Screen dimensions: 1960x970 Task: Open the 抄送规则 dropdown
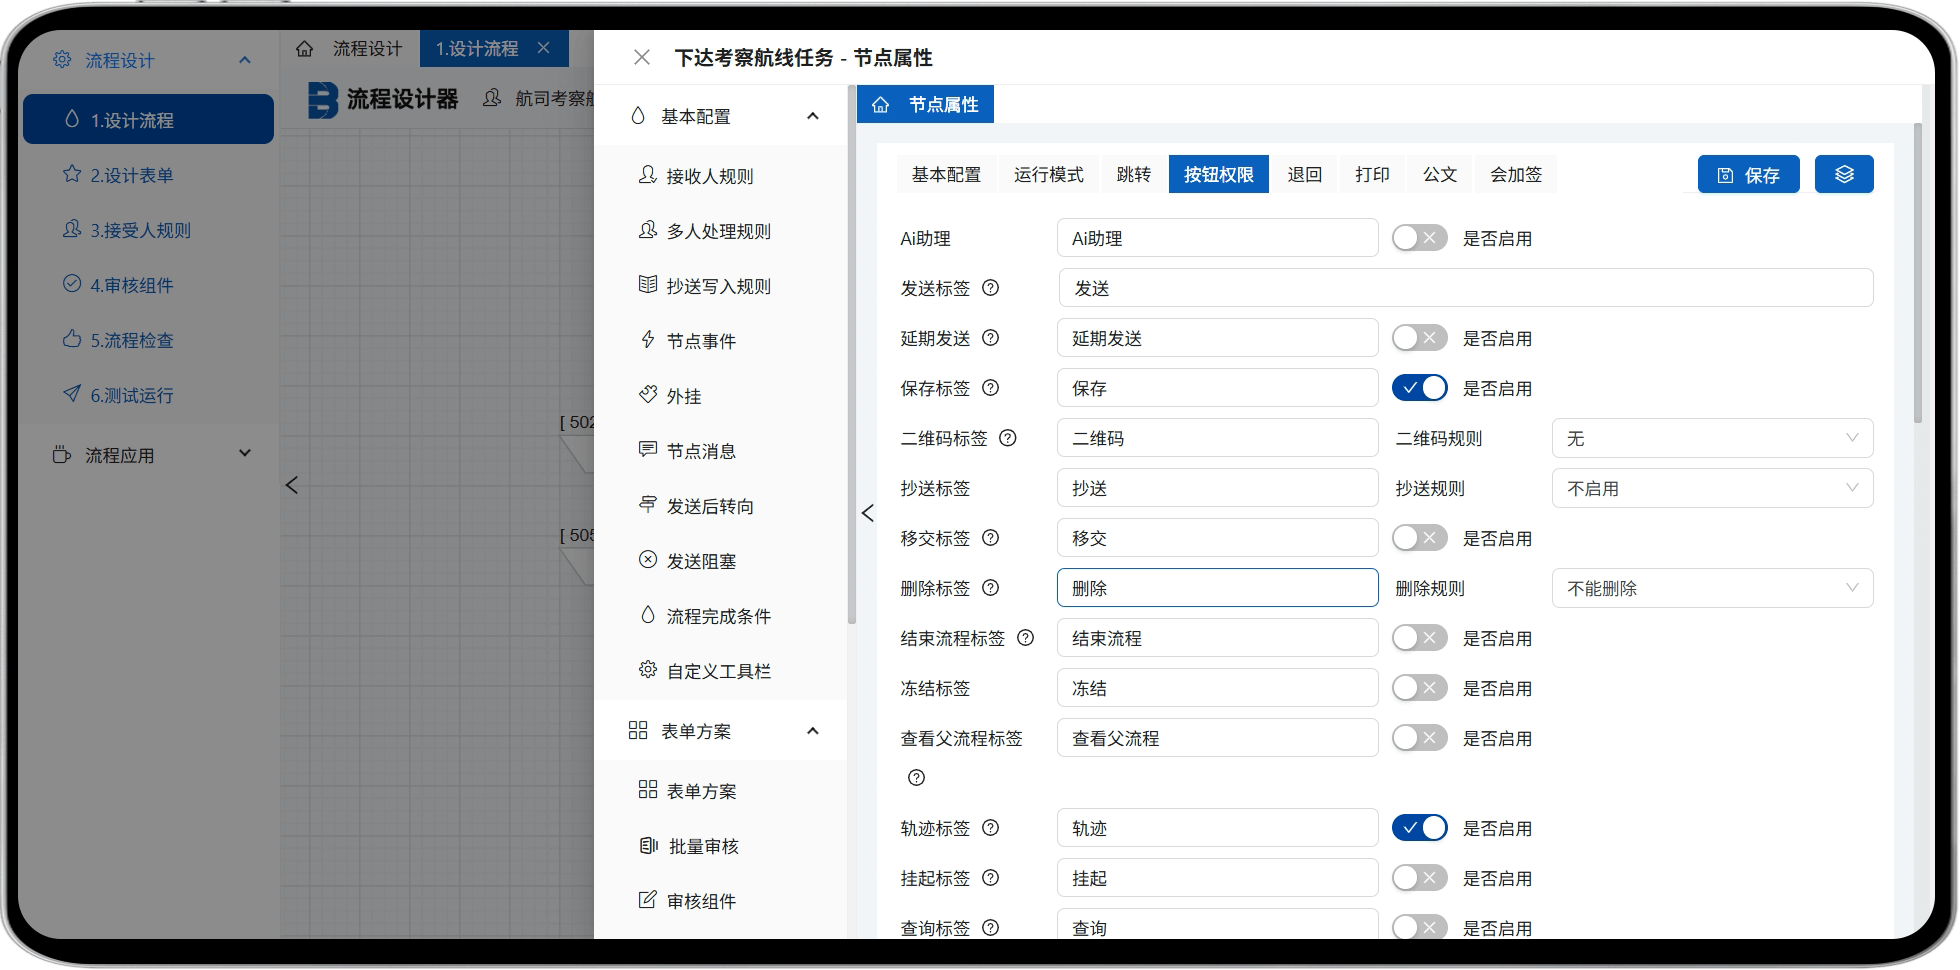(x=1712, y=488)
